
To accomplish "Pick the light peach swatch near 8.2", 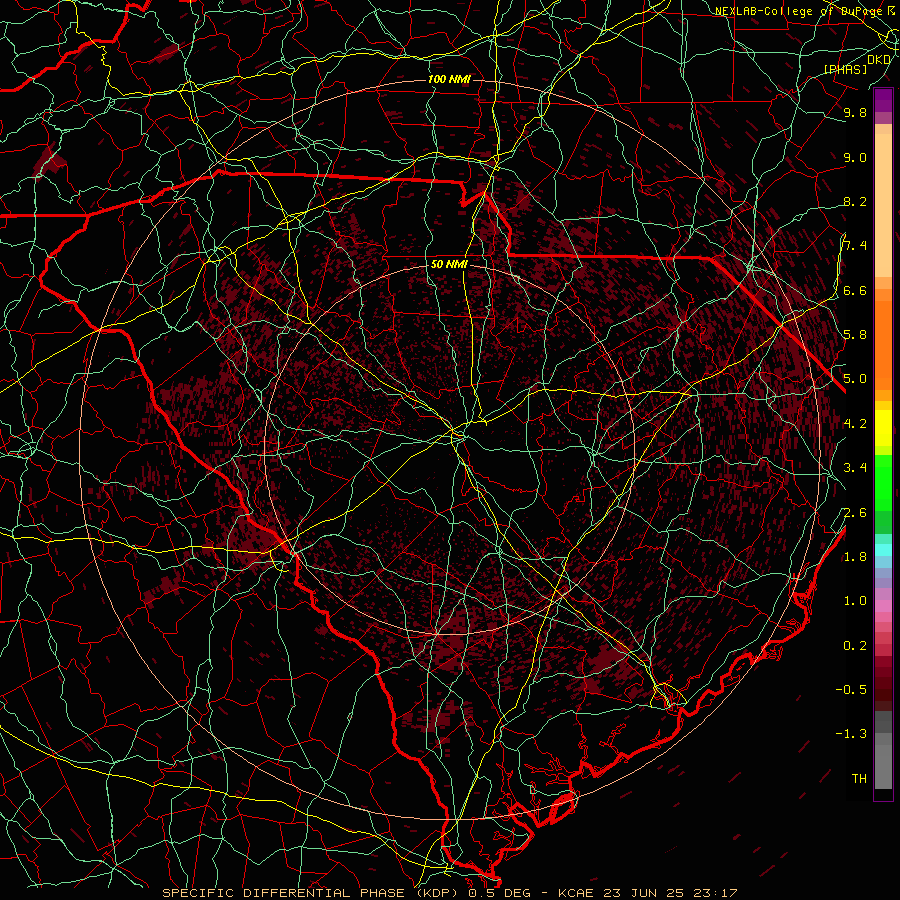I will pos(883,205).
